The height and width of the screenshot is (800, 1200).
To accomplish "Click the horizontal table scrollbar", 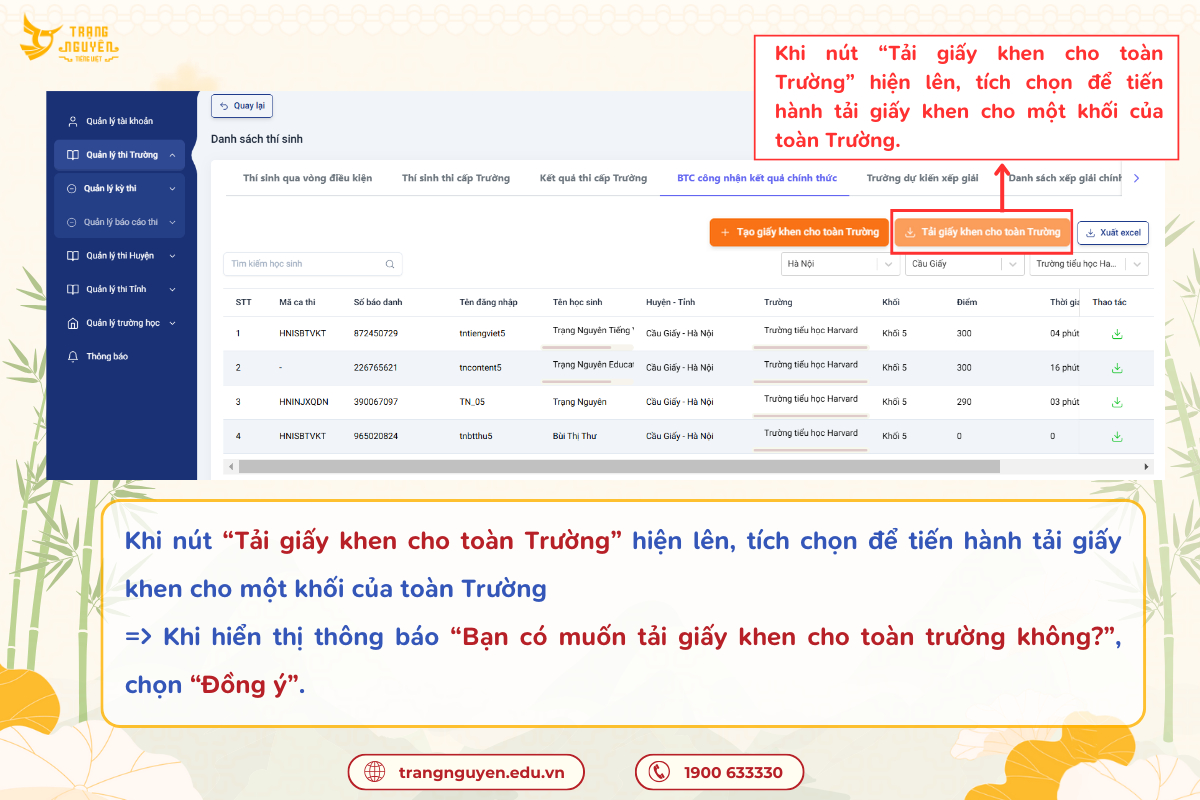I will click(x=619, y=467).
